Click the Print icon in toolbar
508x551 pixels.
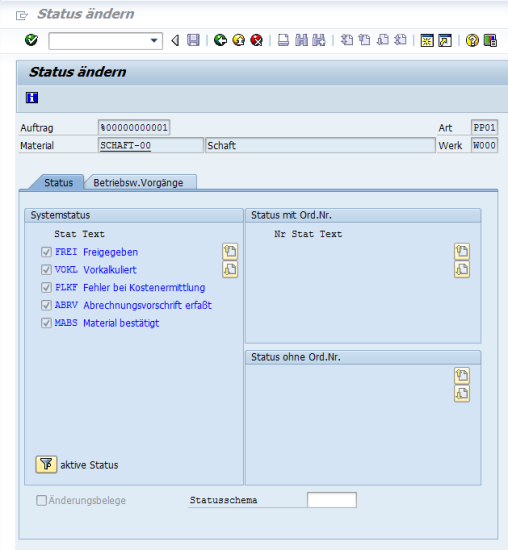[283, 40]
